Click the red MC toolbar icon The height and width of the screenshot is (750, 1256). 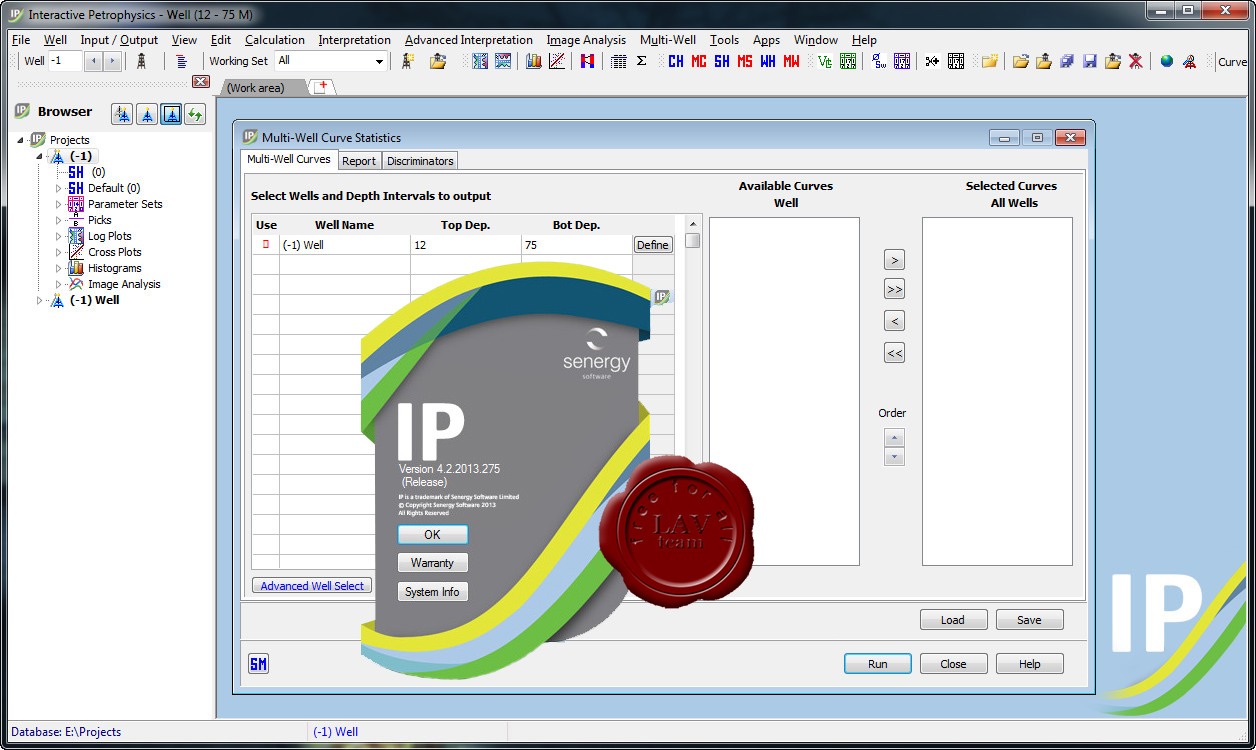tap(699, 61)
